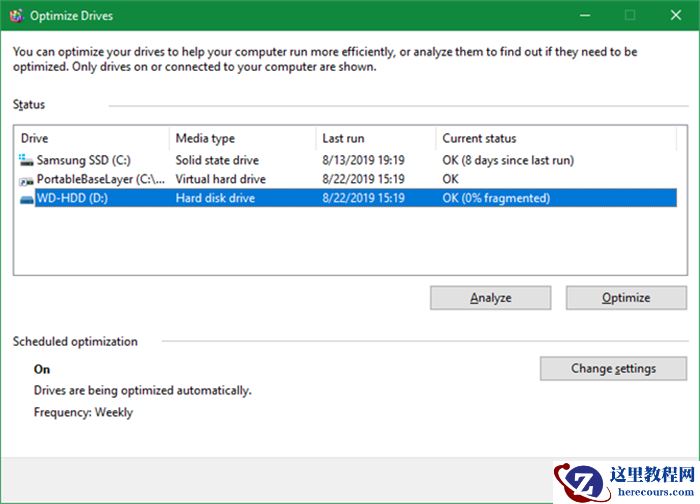Click the Optimize button
This screenshot has width=700, height=504.
(x=626, y=298)
